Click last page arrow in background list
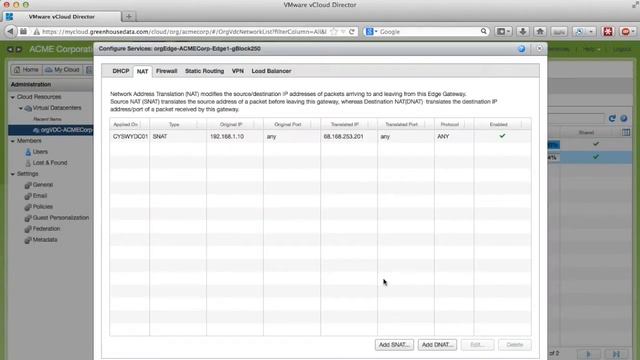 coord(616,354)
